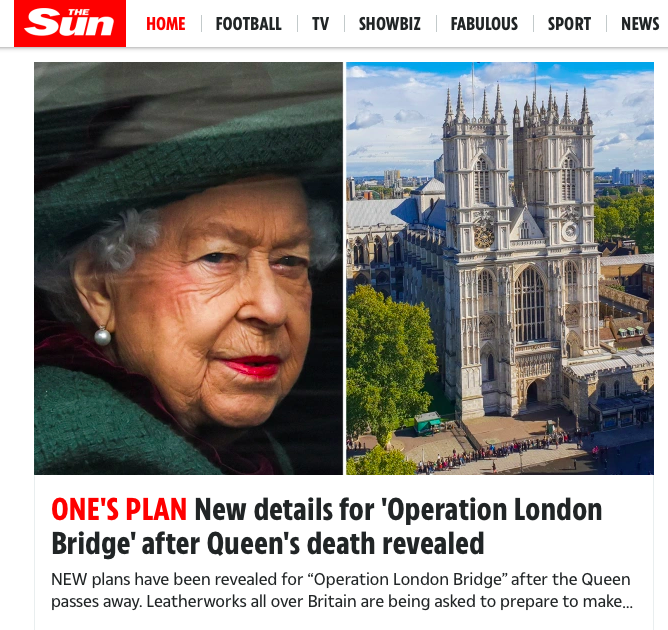
Task: Open the 'Operation London Bridge' headline
Action: (327, 526)
